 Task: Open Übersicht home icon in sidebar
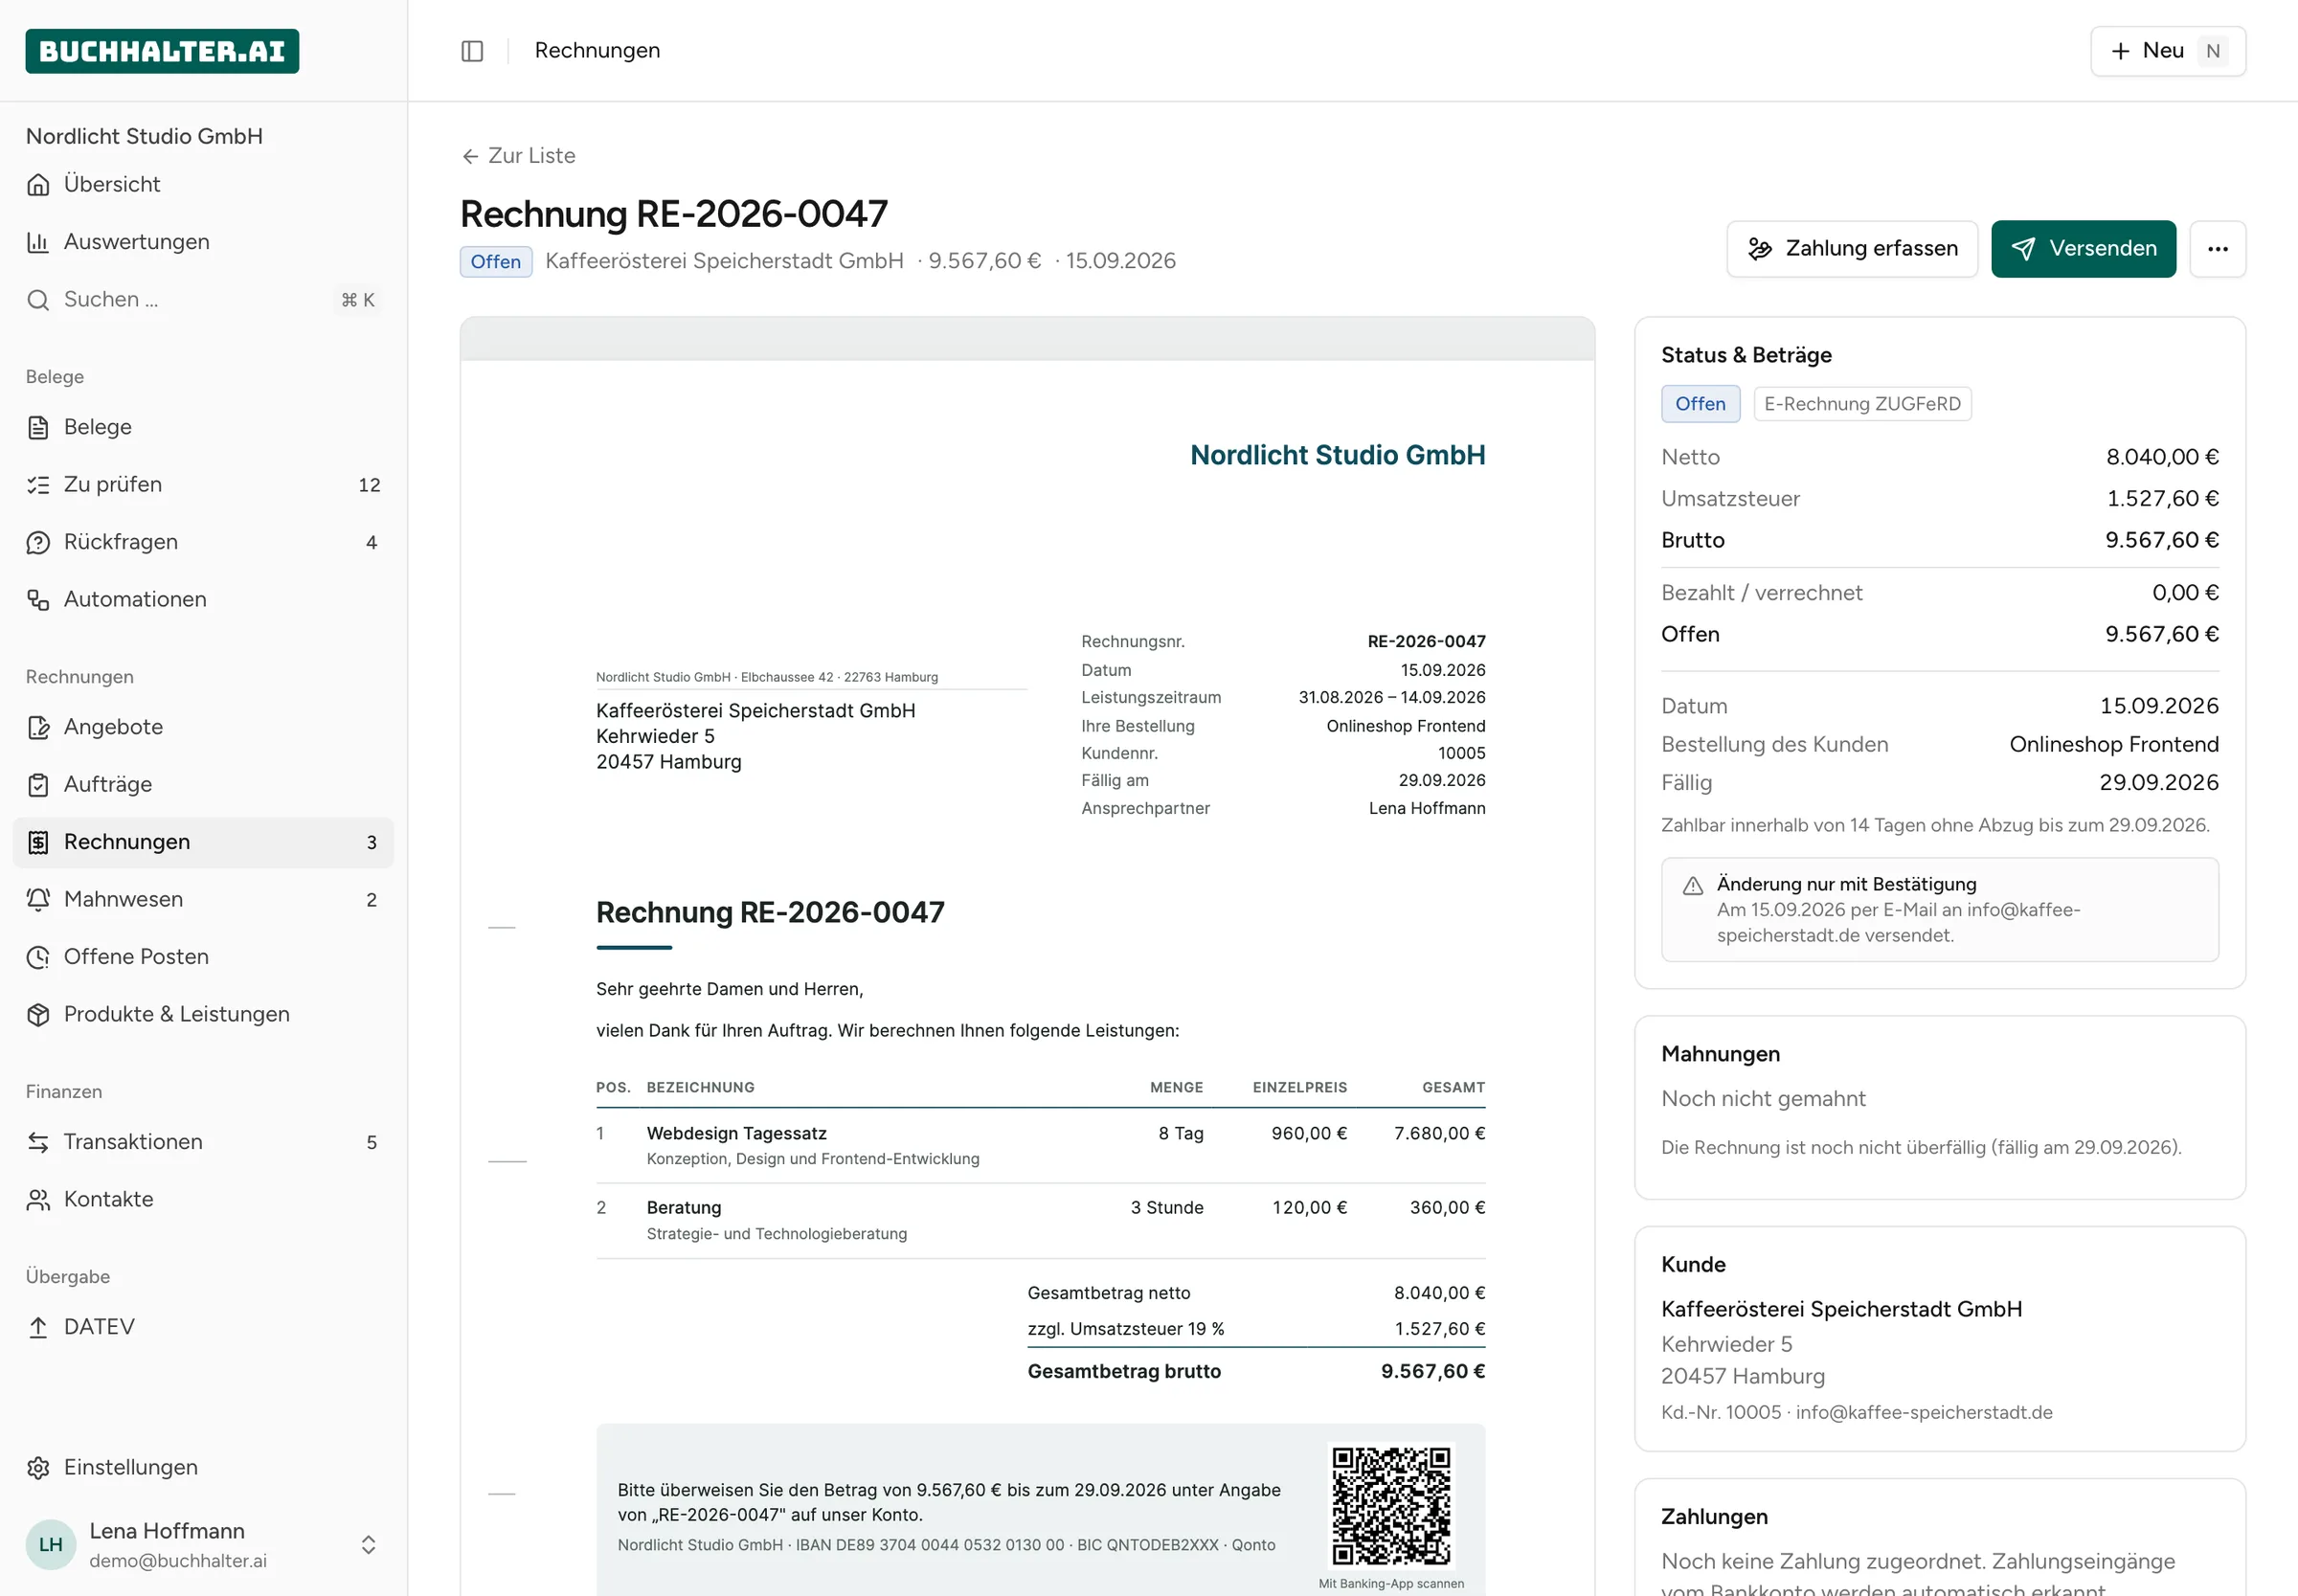38,185
